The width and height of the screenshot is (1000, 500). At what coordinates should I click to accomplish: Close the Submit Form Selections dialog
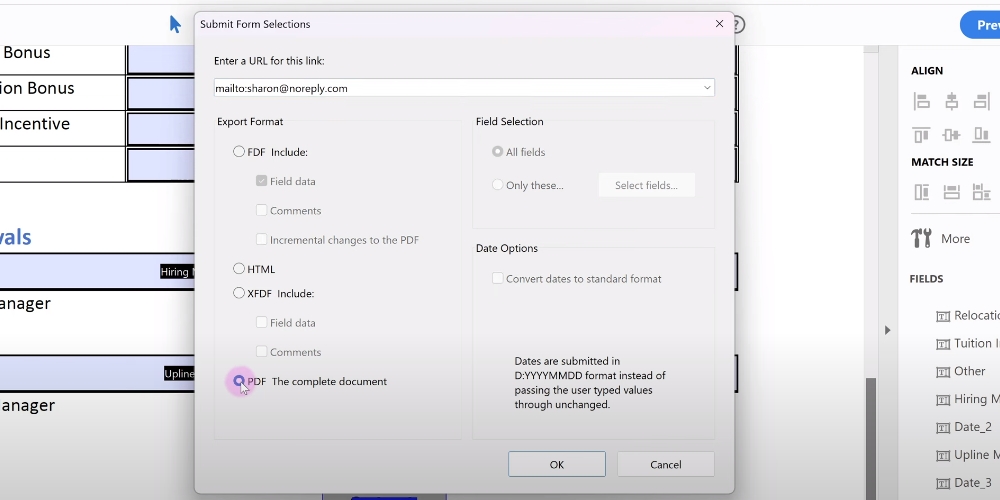coord(719,24)
